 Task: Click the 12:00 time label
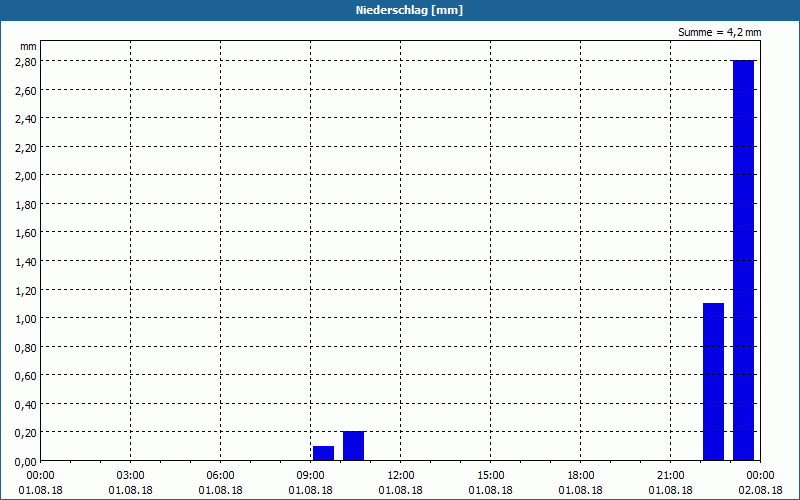coord(401,476)
